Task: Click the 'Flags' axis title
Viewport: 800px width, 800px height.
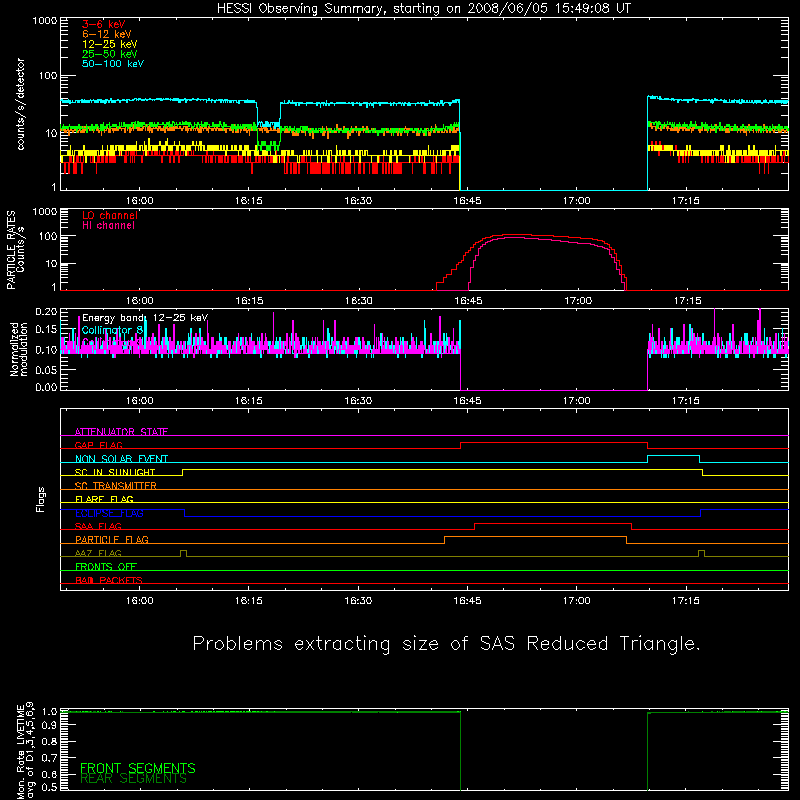Action: [x=41, y=499]
